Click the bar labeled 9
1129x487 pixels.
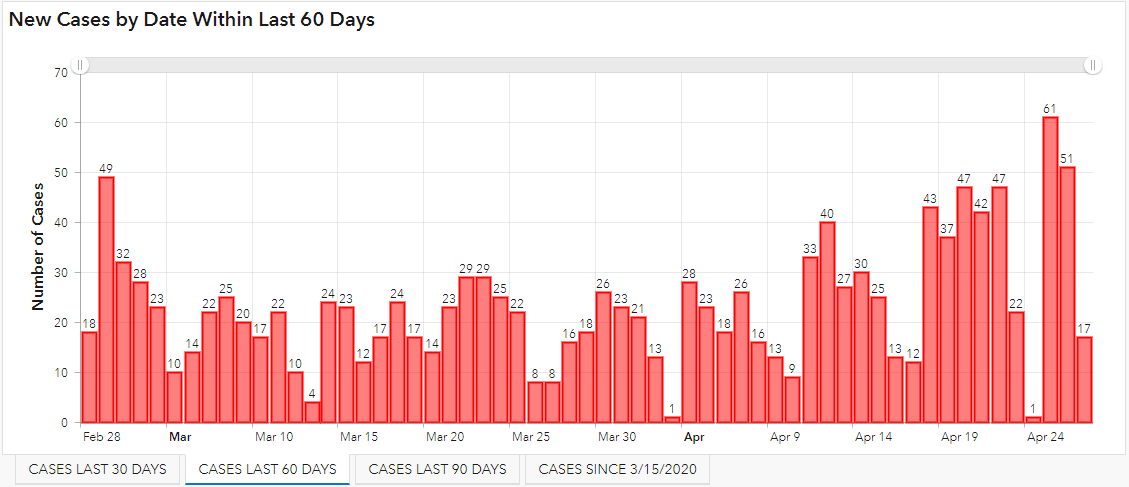792,400
